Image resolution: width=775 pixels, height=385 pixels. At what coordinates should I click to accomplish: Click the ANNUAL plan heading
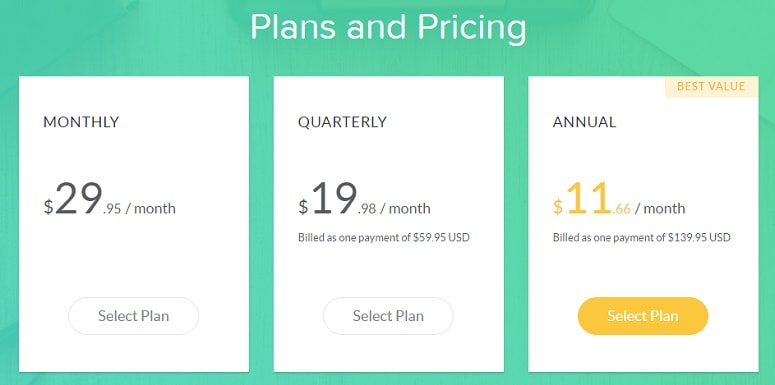pyautogui.click(x=584, y=122)
